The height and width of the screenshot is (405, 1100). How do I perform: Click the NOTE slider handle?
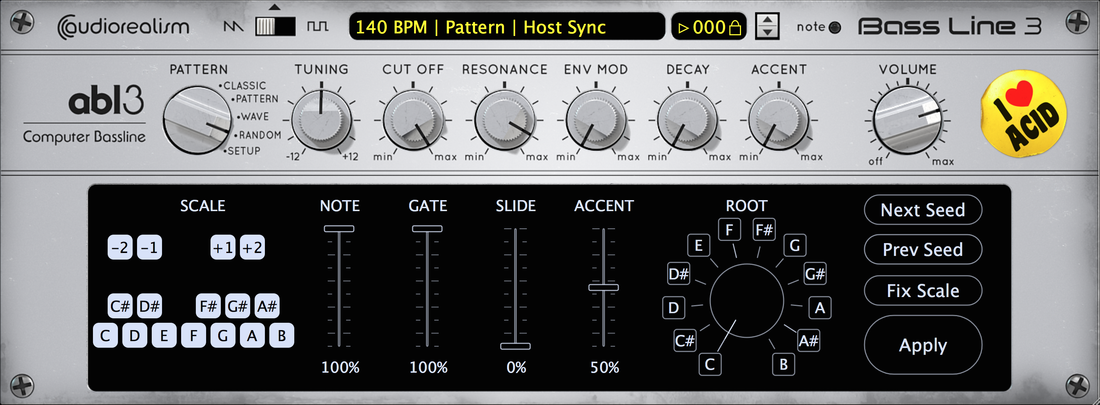click(339, 228)
